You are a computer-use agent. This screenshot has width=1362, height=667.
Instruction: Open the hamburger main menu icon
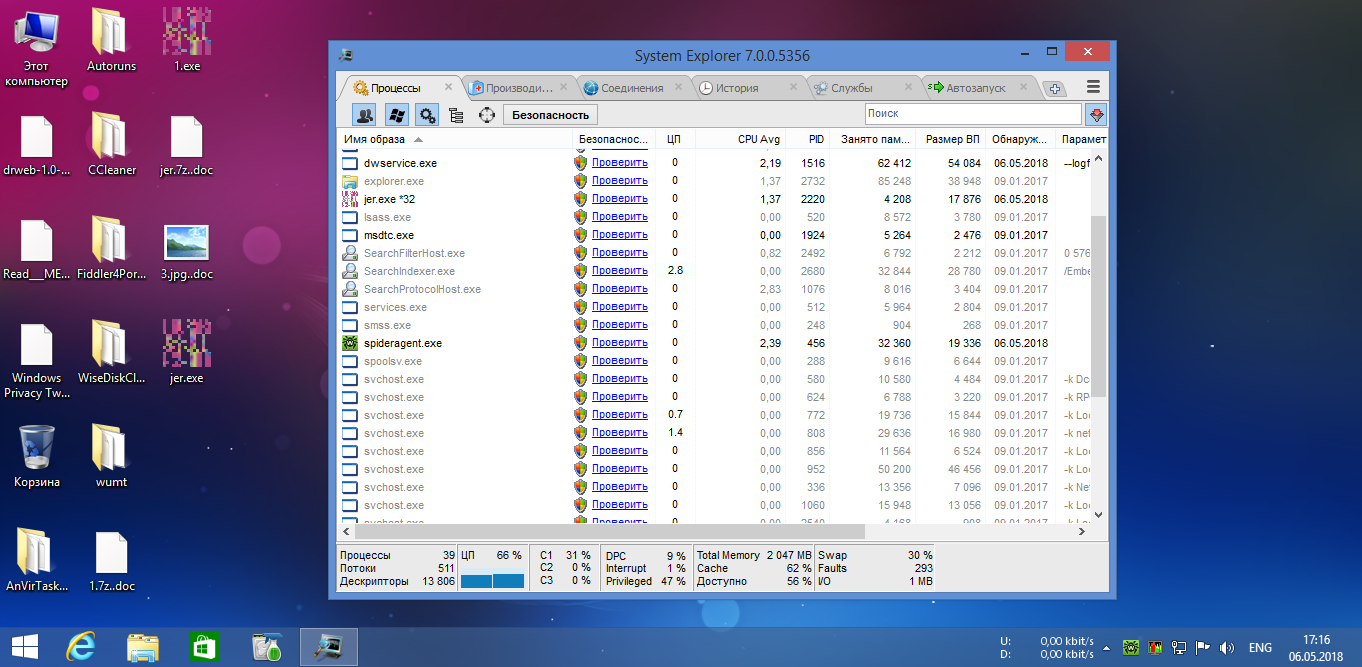(1093, 87)
